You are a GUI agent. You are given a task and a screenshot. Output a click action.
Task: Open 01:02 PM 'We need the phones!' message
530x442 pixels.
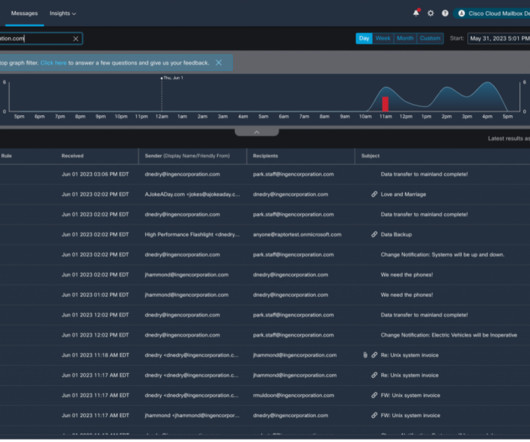[407, 295]
